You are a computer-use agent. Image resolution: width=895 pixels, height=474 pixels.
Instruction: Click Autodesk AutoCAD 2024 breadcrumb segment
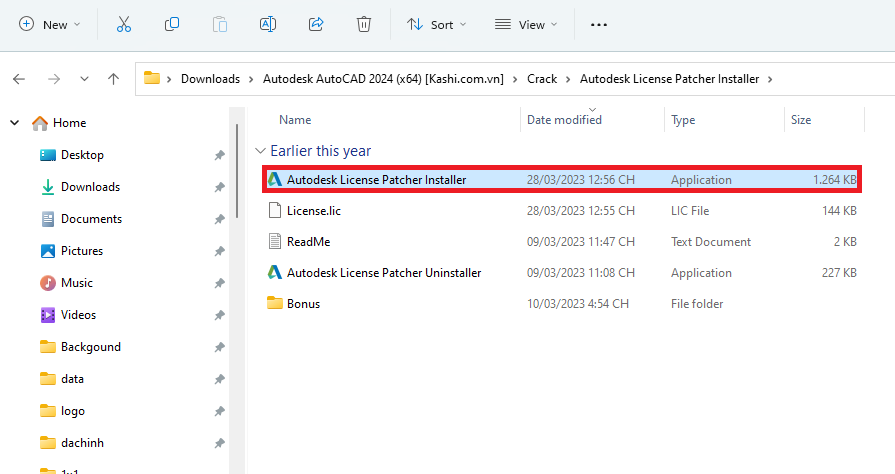click(x=383, y=79)
